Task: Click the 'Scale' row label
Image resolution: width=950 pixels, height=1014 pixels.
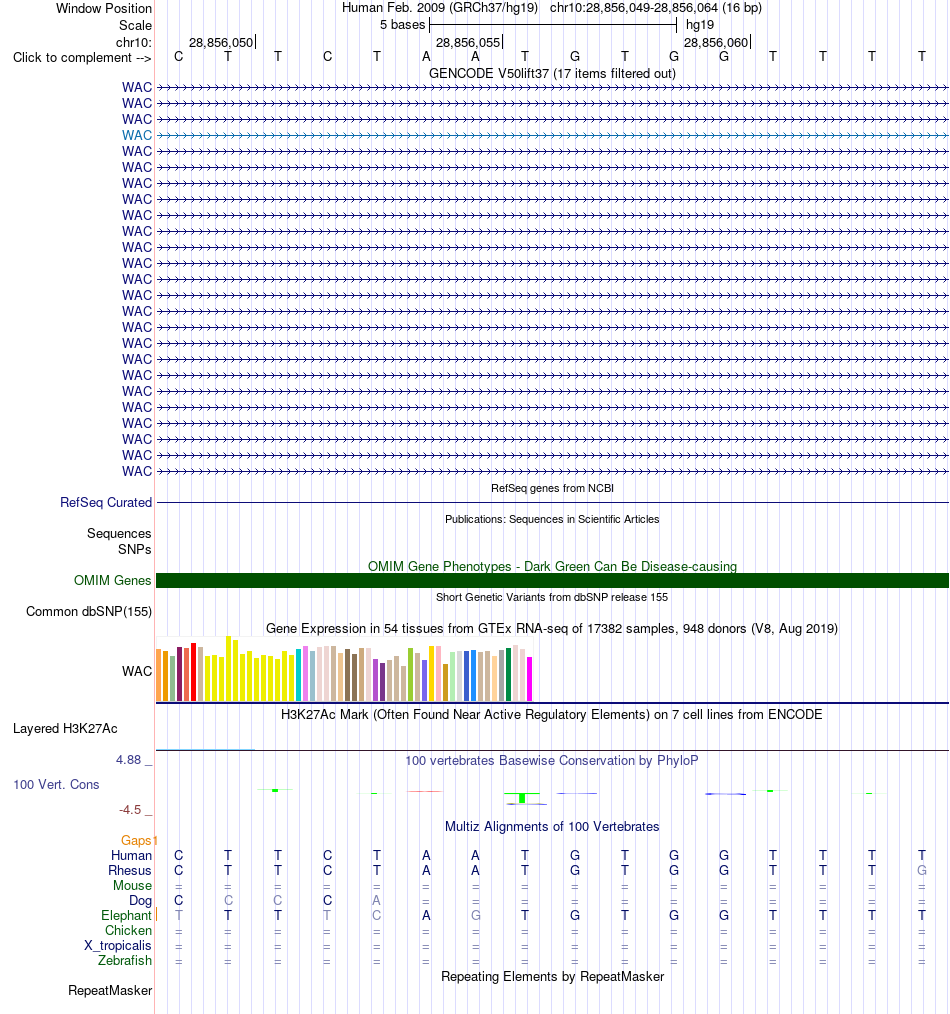Action: click(x=135, y=25)
